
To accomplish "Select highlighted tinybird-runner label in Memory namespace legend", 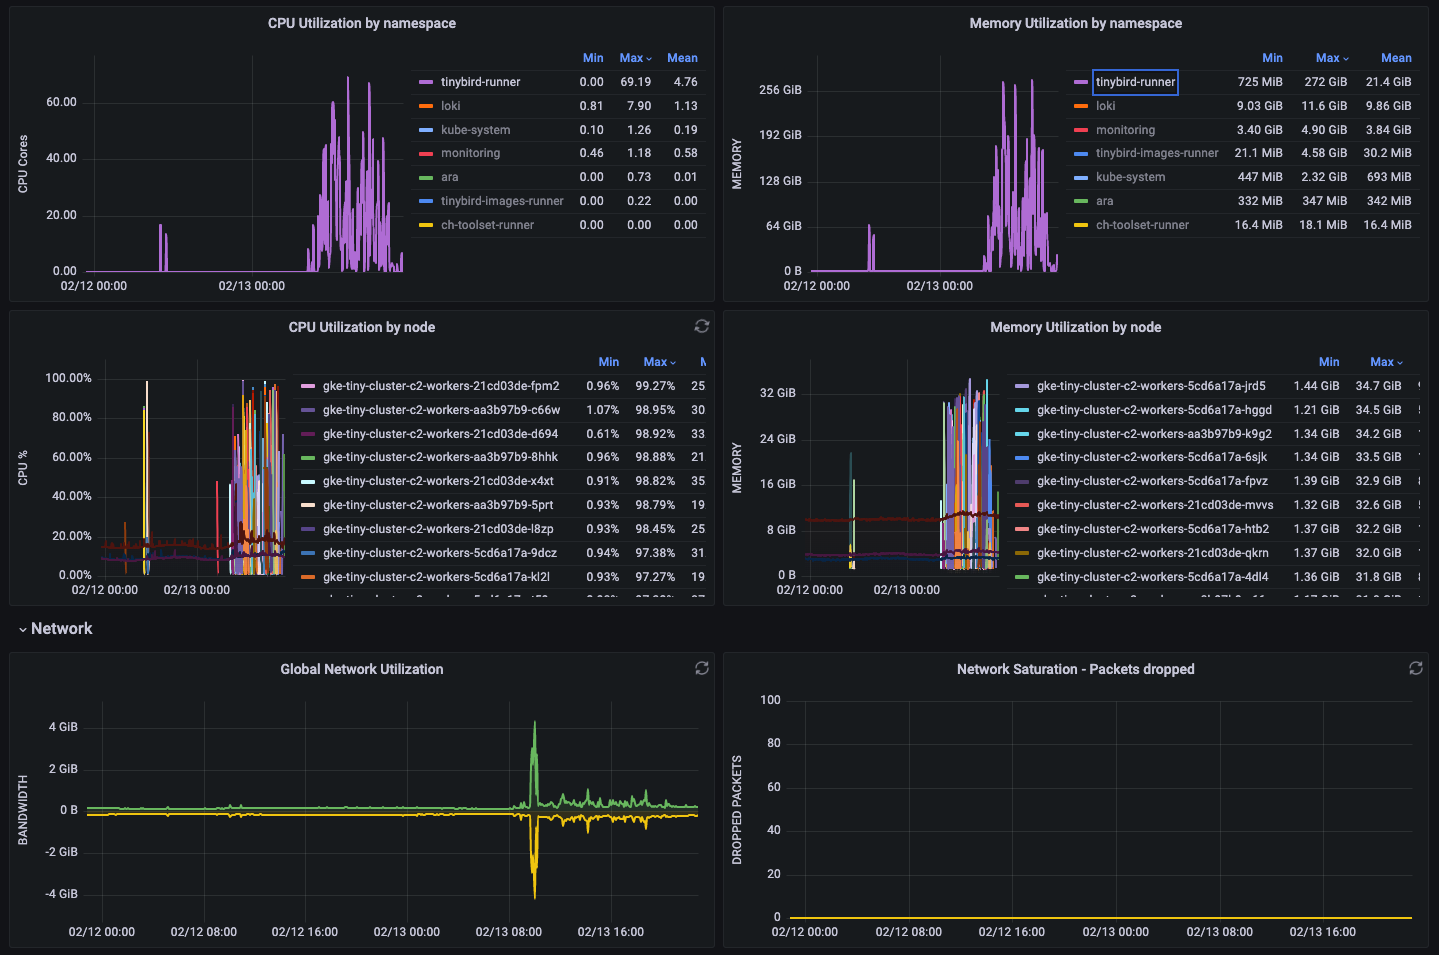I will point(1135,82).
